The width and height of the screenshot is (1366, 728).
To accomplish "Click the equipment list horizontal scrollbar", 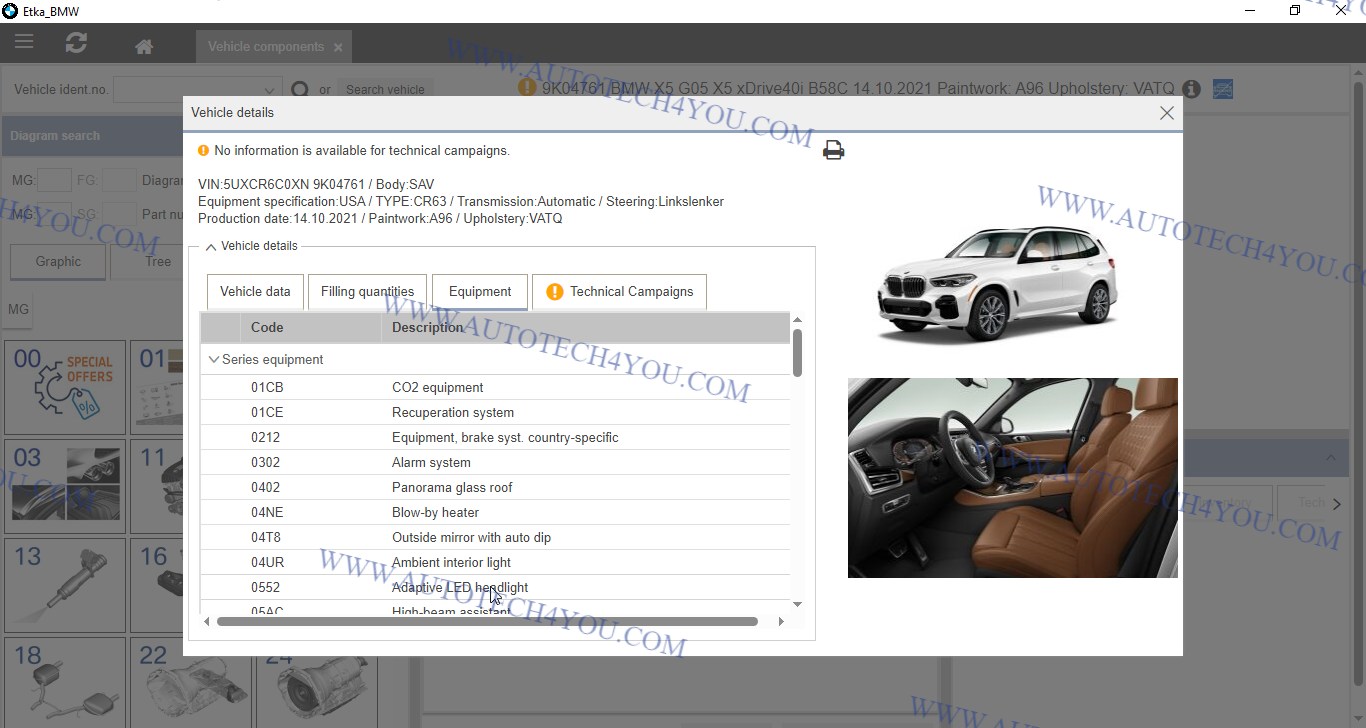I will point(487,622).
